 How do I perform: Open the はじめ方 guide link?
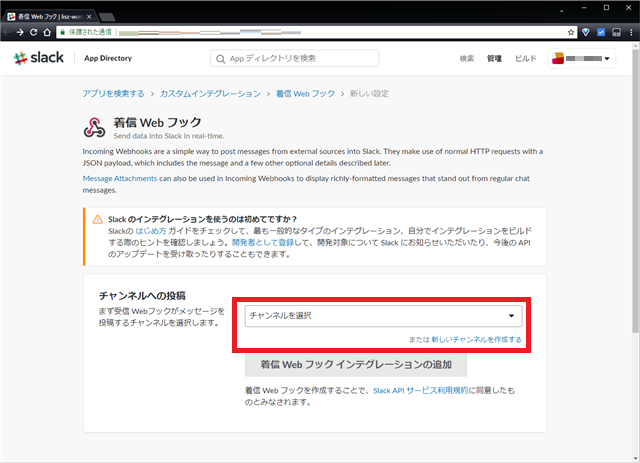[x=151, y=231]
